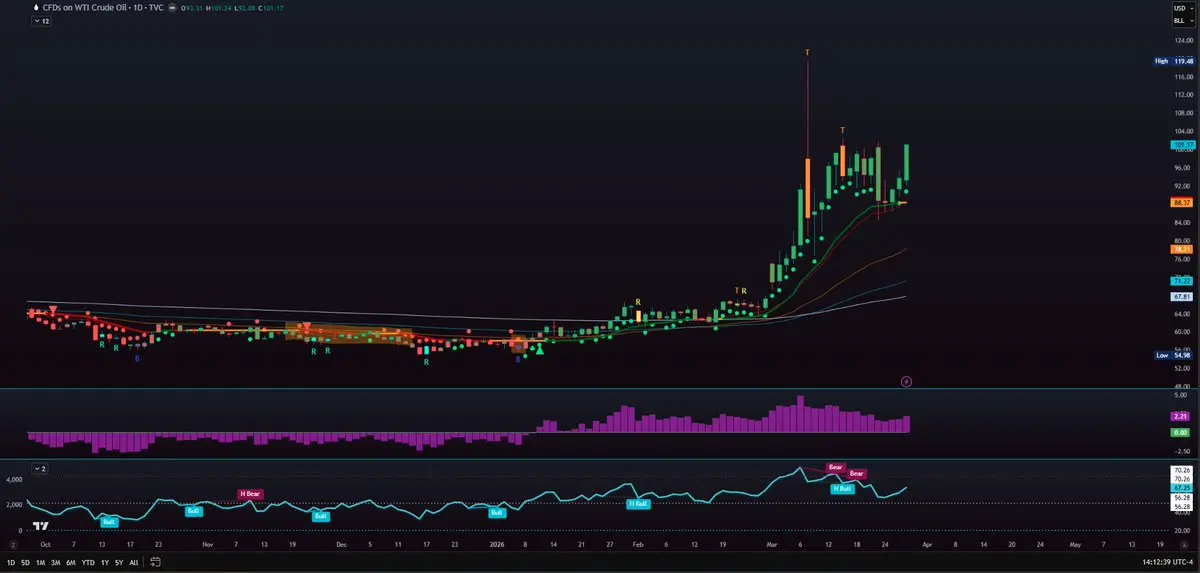Select the 5D time range
This screenshot has width=1200, height=573.
pos(27,563)
